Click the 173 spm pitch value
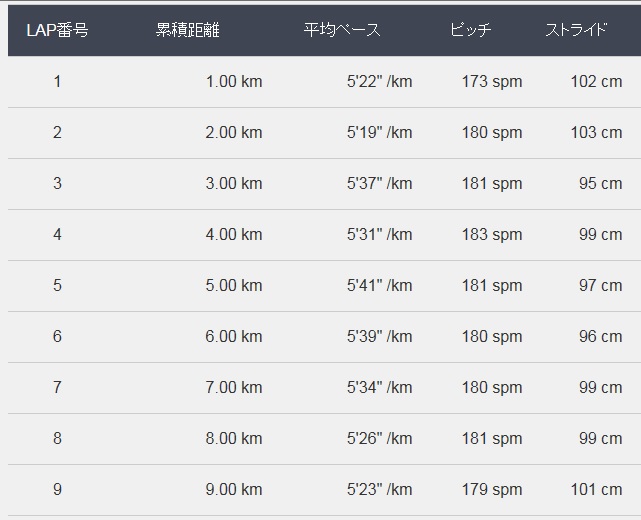 pos(492,81)
